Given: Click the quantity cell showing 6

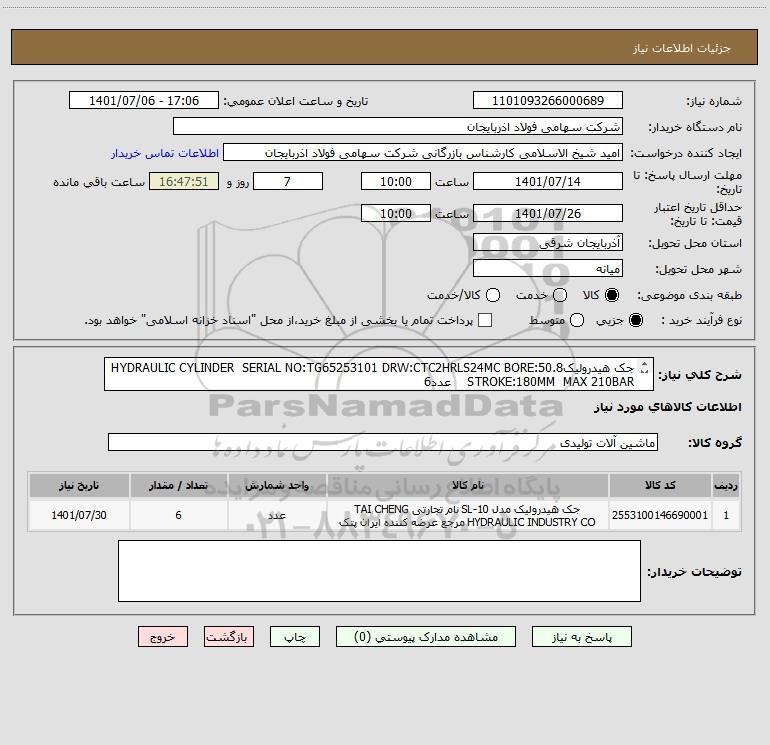Looking at the screenshot, I should tap(178, 515).
